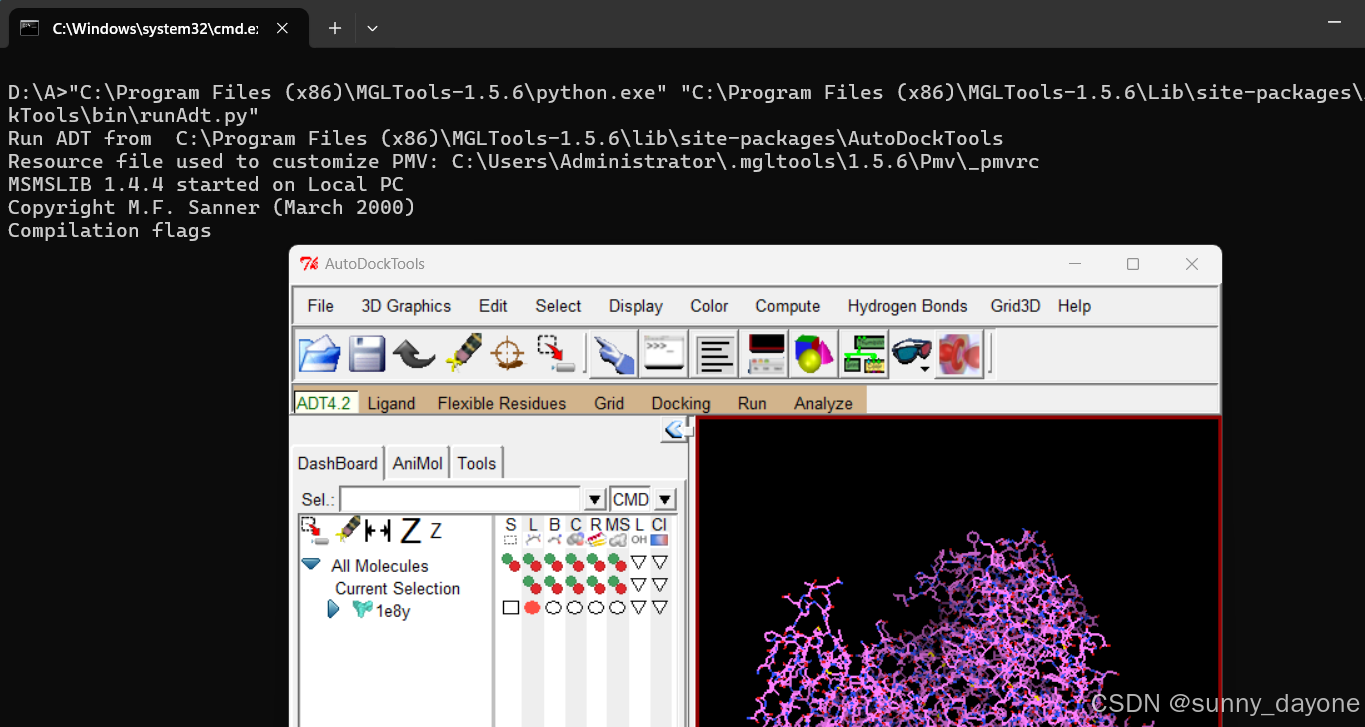This screenshot has height=727, width=1365.
Task: Open label triangle menu for 1e8y row
Action: point(638,607)
